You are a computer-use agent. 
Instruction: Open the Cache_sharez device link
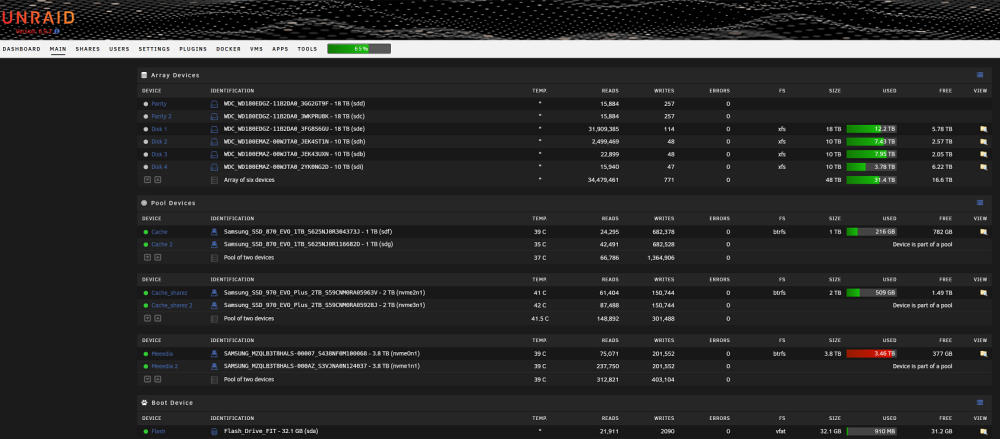[169, 293]
